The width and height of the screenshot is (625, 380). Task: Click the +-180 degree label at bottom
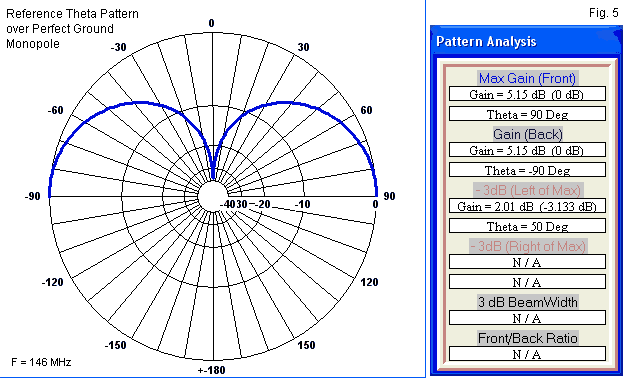click(212, 370)
